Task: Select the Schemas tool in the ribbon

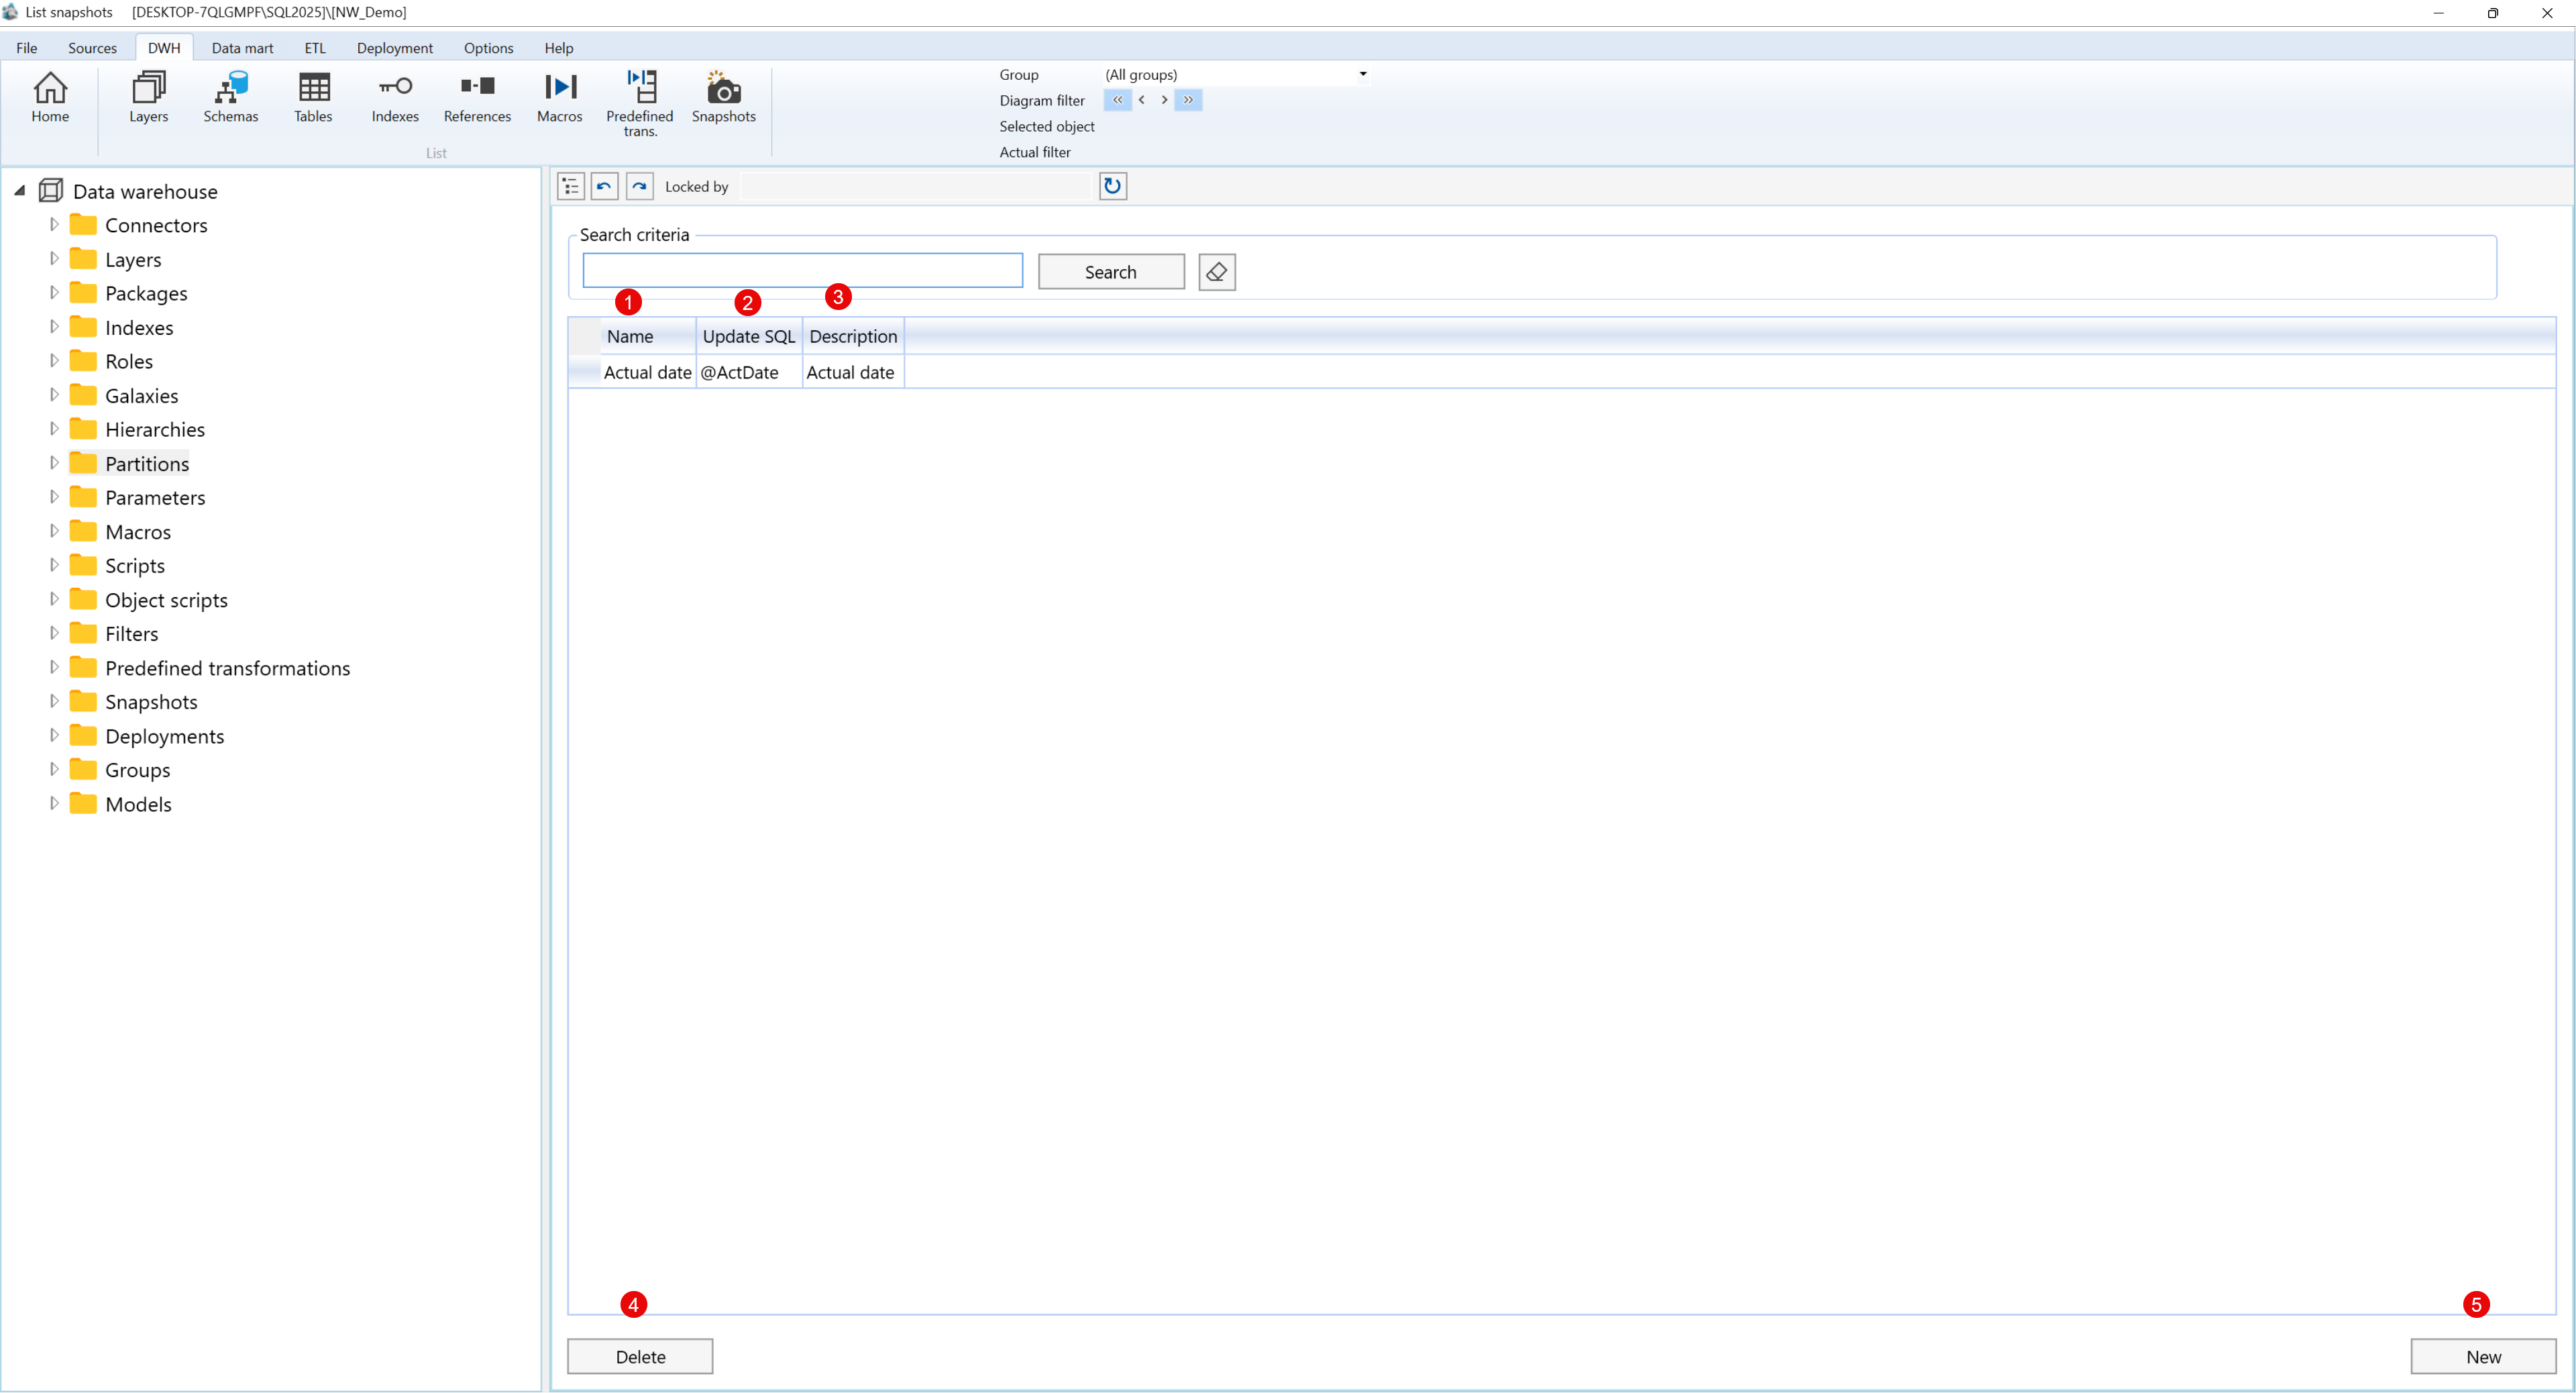Action: pyautogui.click(x=231, y=96)
